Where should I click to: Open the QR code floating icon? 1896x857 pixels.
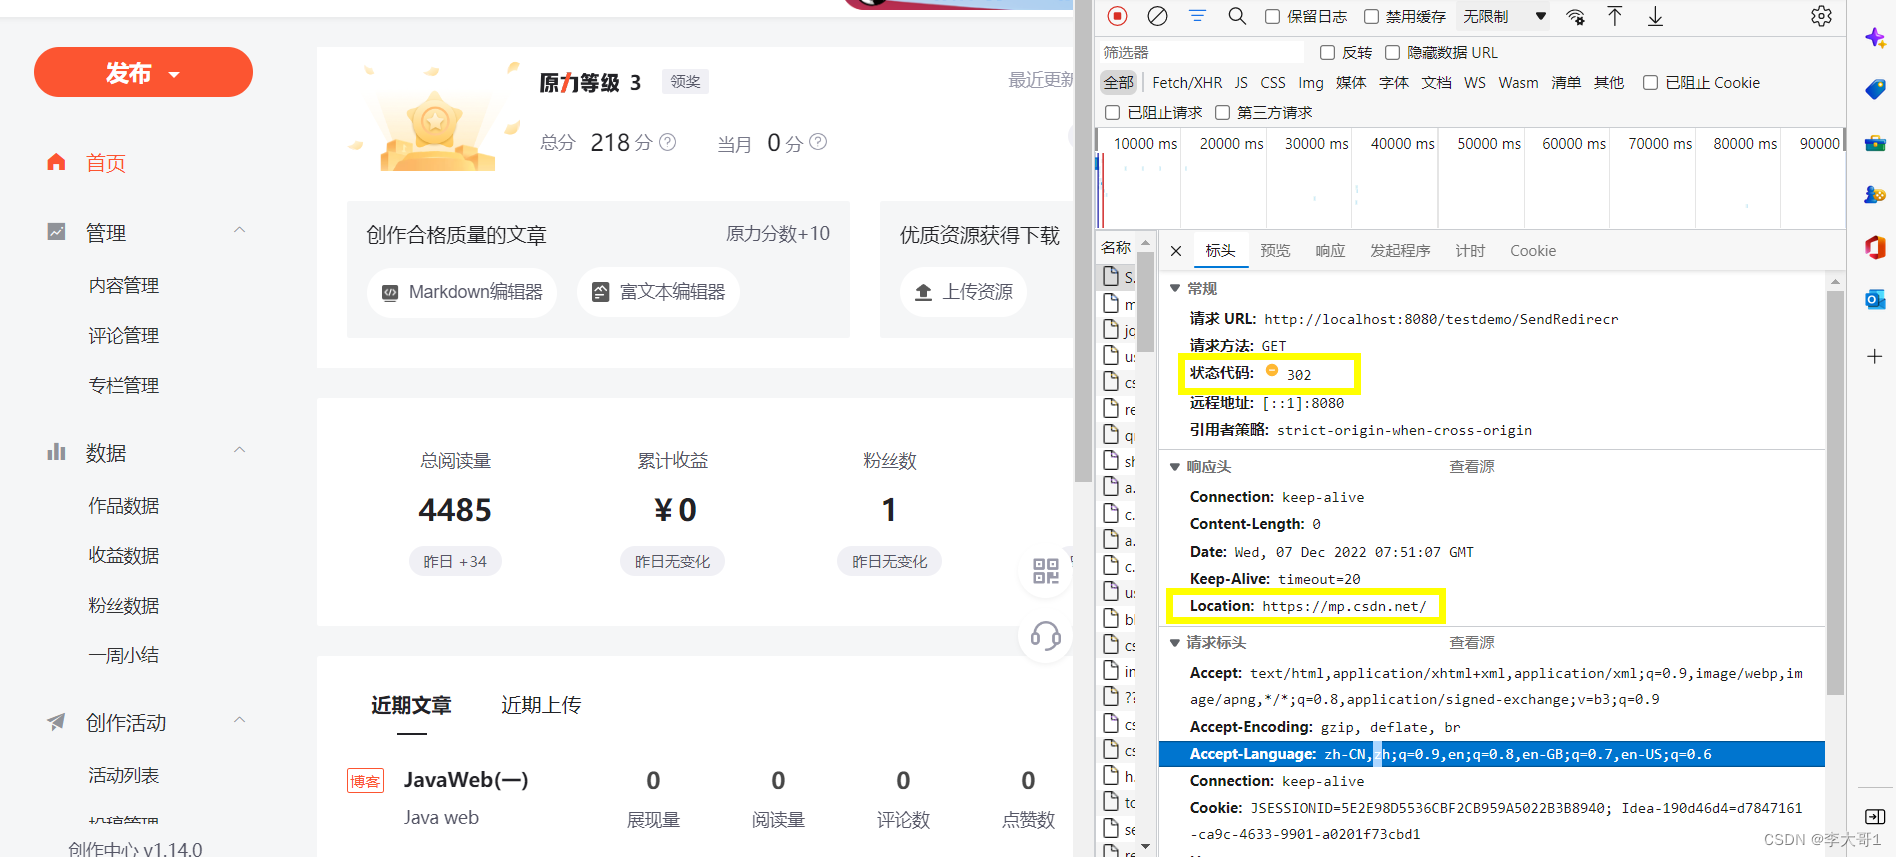(1046, 571)
